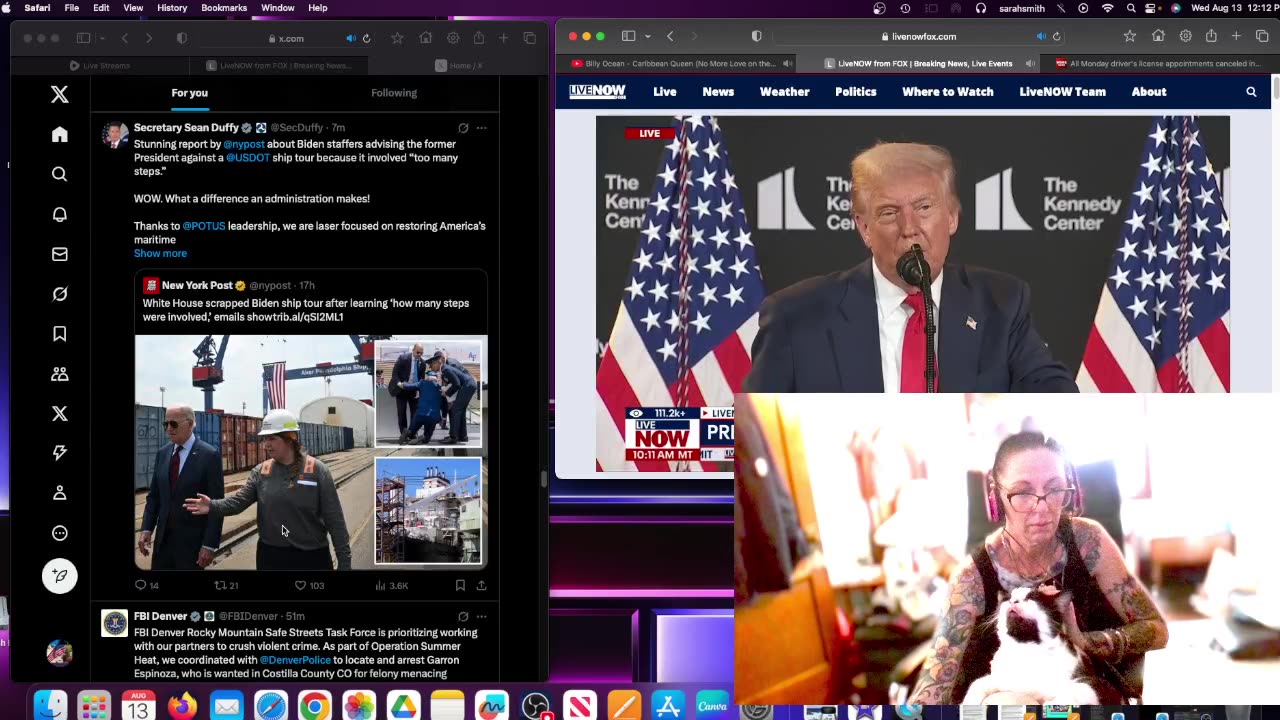Open Google Chrome from the Dock

pyautogui.click(x=314, y=707)
